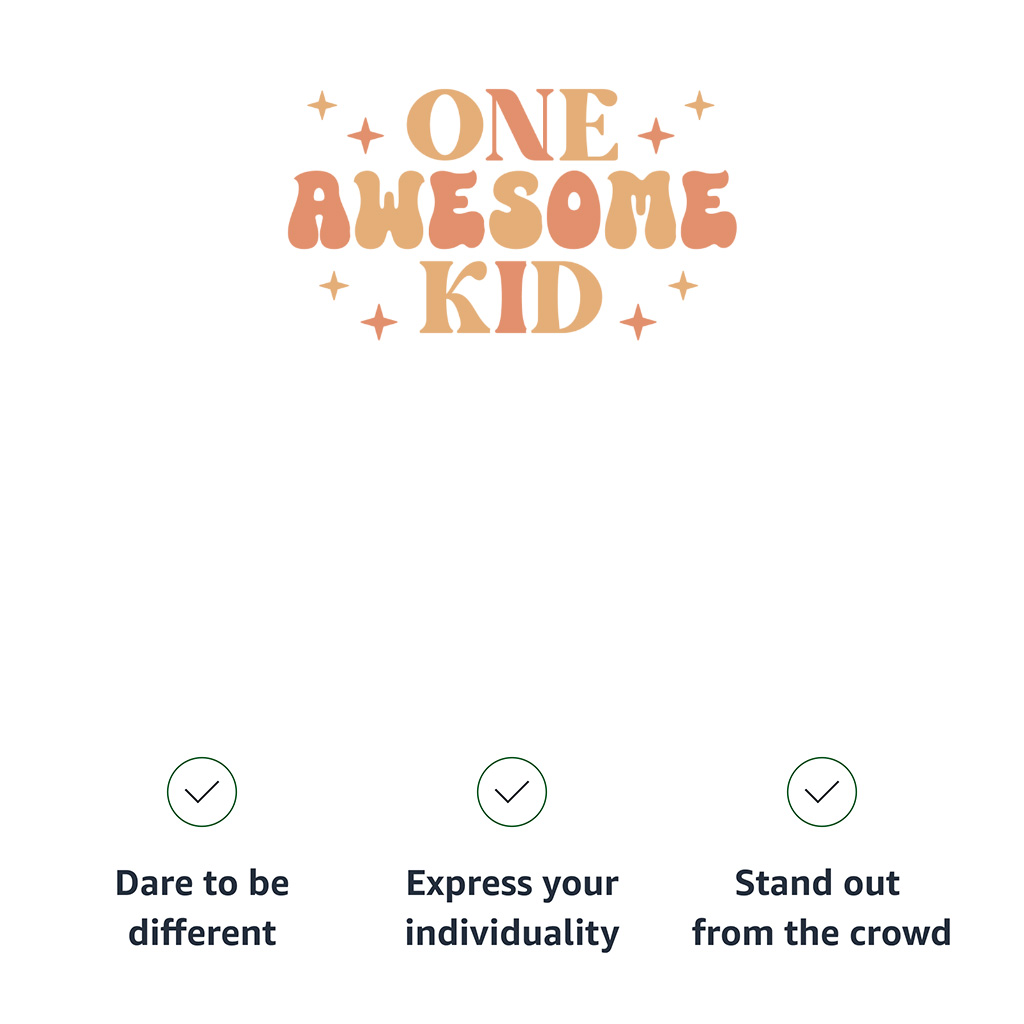This screenshot has height=1024, width=1024.
Task: Click the pale star left of "KID"
Action: 334,285
